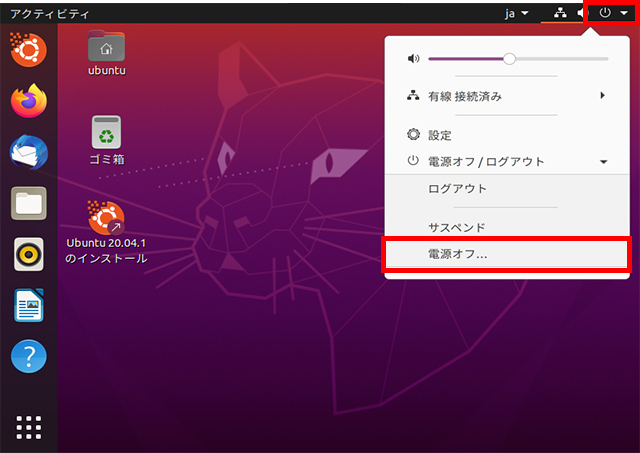Click the volume icon in top bar
Image resolution: width=640 pixels, height=453 pixels.
tap(580, 13)
